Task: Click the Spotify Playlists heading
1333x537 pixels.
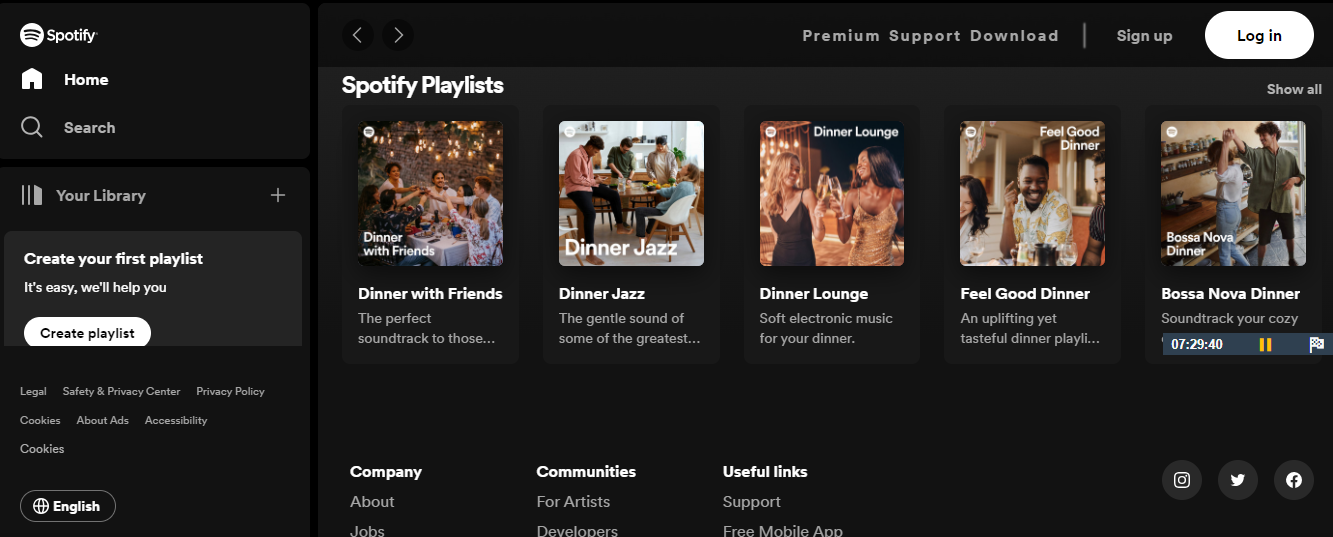Action: click(423, 86)
